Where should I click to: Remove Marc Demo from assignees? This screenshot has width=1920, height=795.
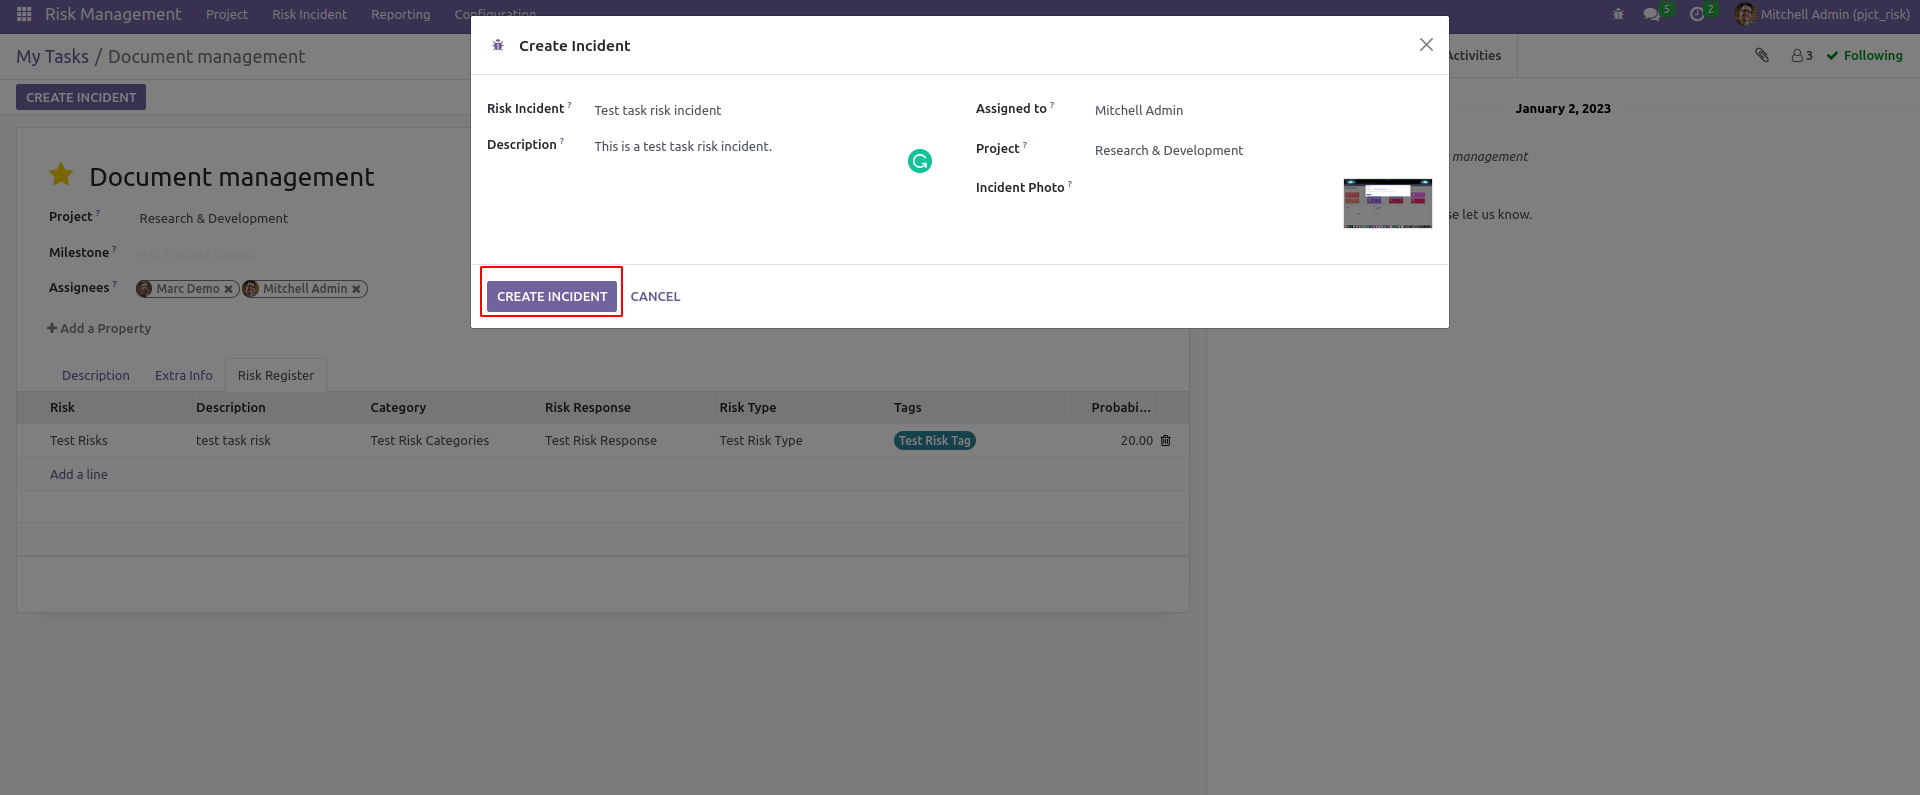point(229,289)
